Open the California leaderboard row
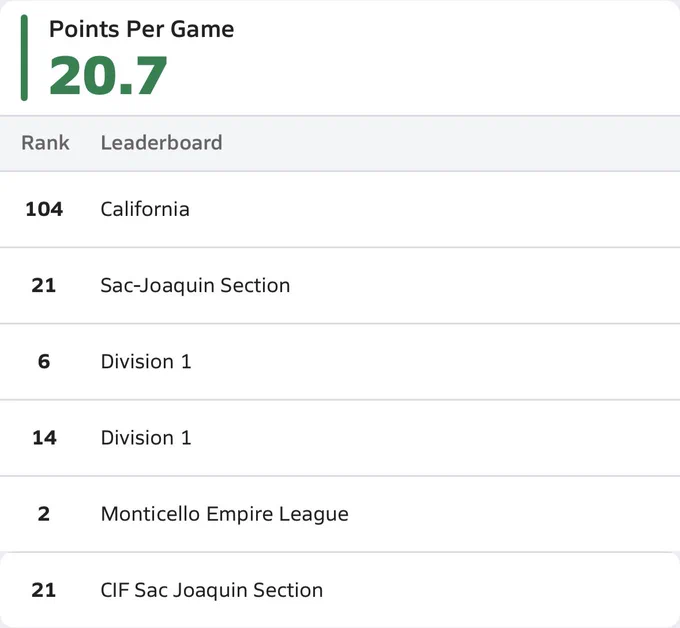Viewport: 680px width, 628px height. click(340, 209)
